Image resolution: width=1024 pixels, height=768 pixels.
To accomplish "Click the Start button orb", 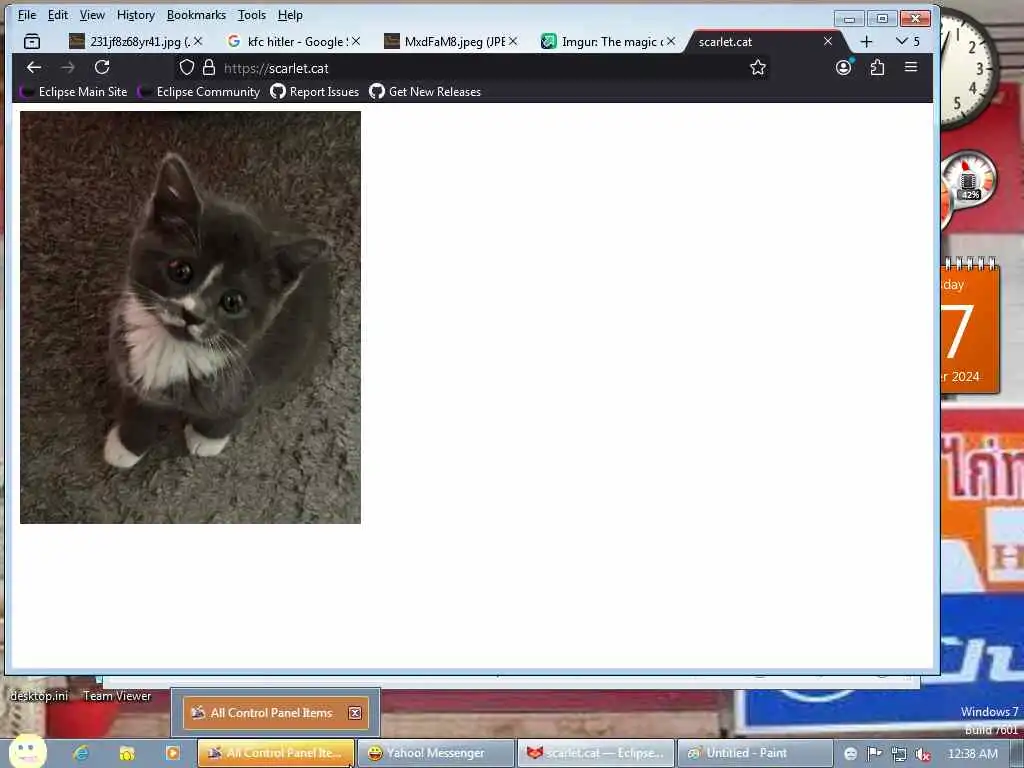I will tap(27, 751).
